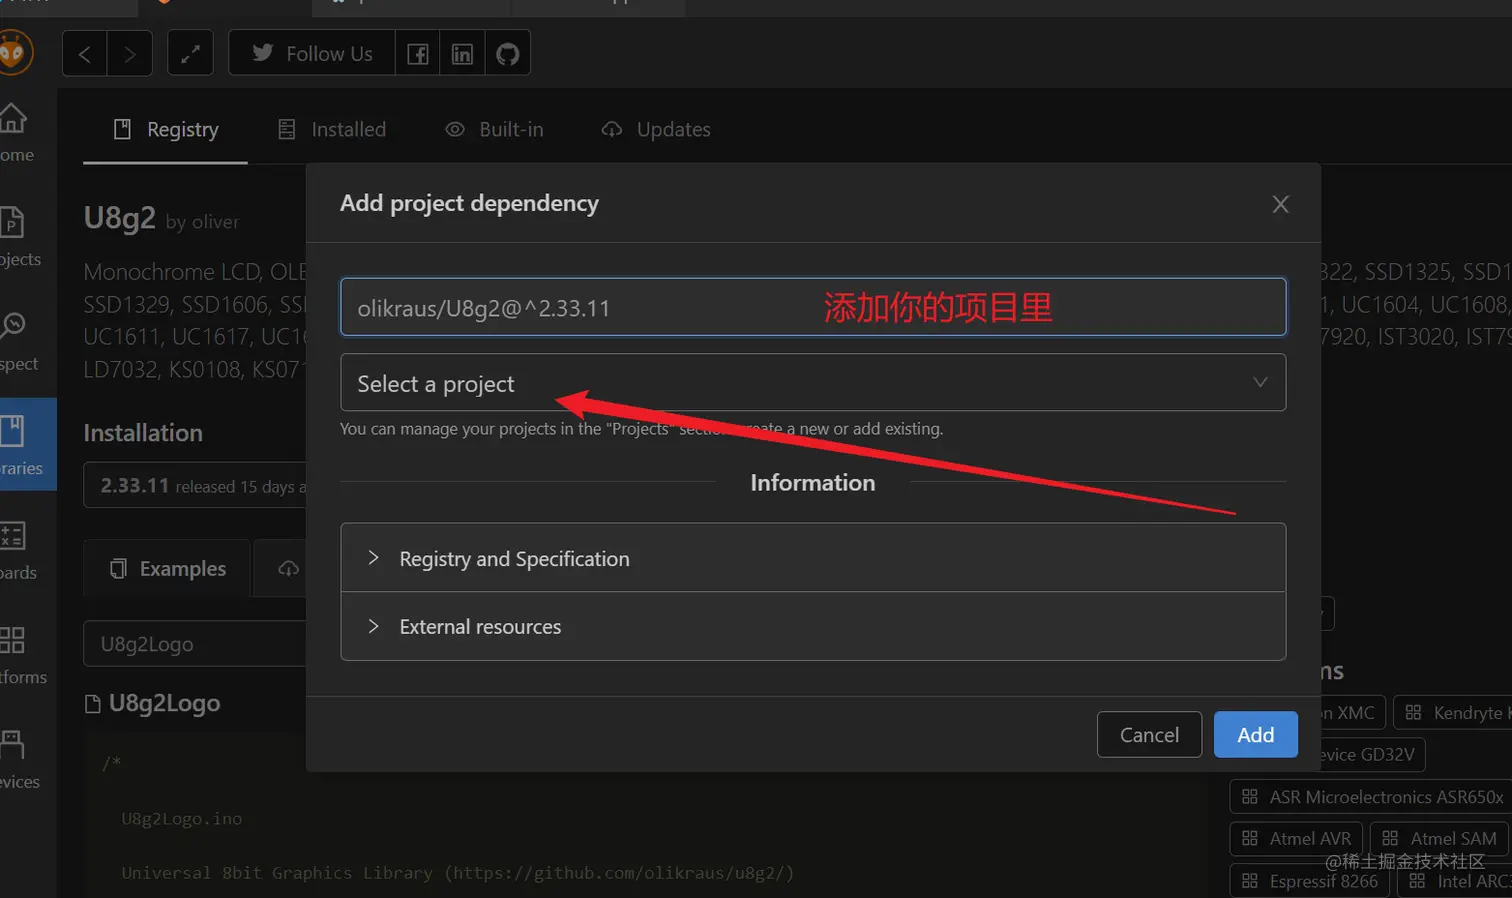Click the blue Add button
Image resolution: width=1512 pixels, height=898 pixels.
click(x=1256, y=735)
